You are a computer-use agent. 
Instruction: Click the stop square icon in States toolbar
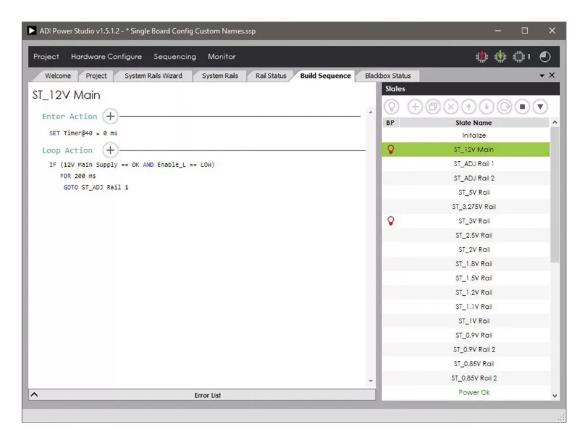522,107
